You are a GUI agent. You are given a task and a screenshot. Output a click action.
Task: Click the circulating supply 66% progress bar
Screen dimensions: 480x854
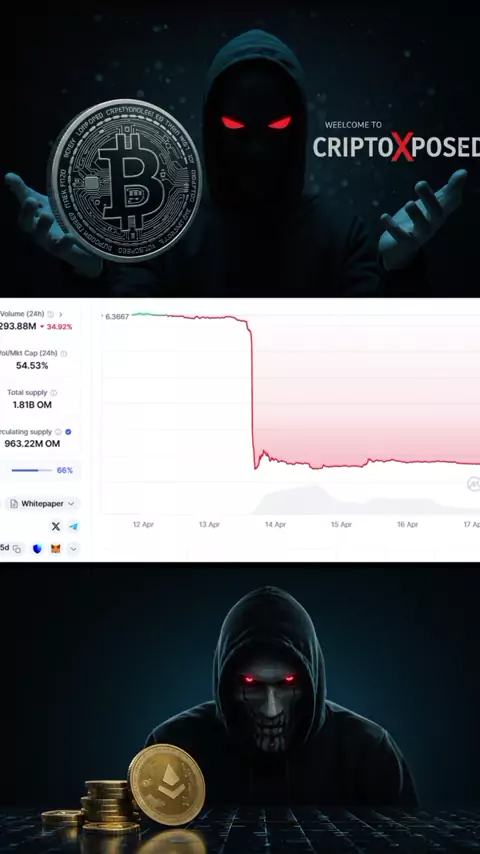coord(32,470)
